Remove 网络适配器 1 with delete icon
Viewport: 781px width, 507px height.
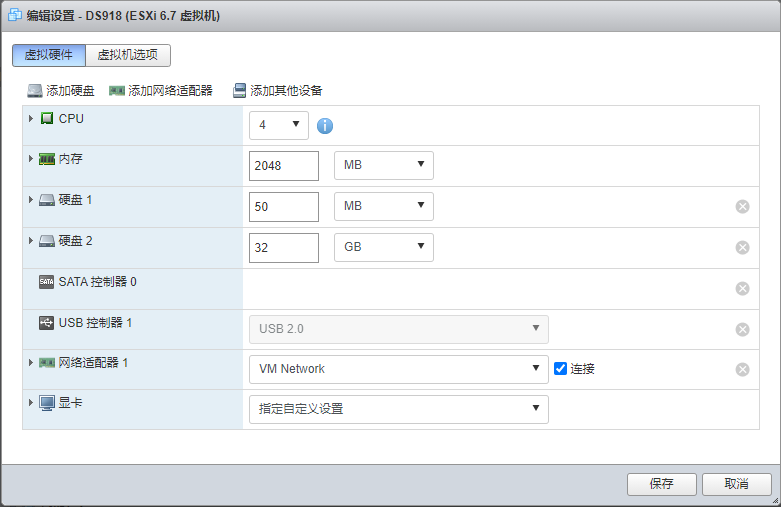pyautogui.click(x=742, y=369)
